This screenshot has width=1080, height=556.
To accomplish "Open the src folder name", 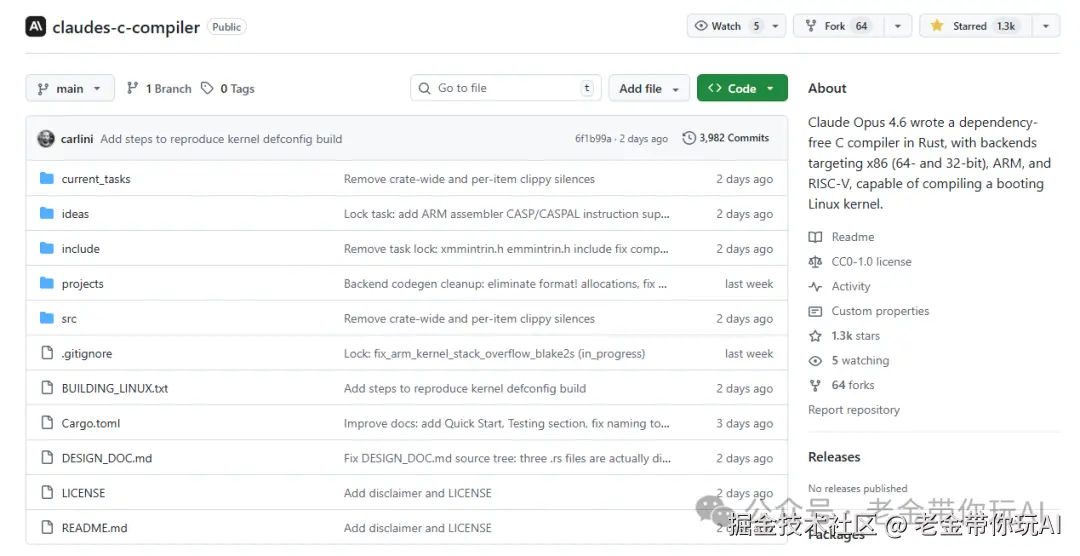I will point(69,318).
